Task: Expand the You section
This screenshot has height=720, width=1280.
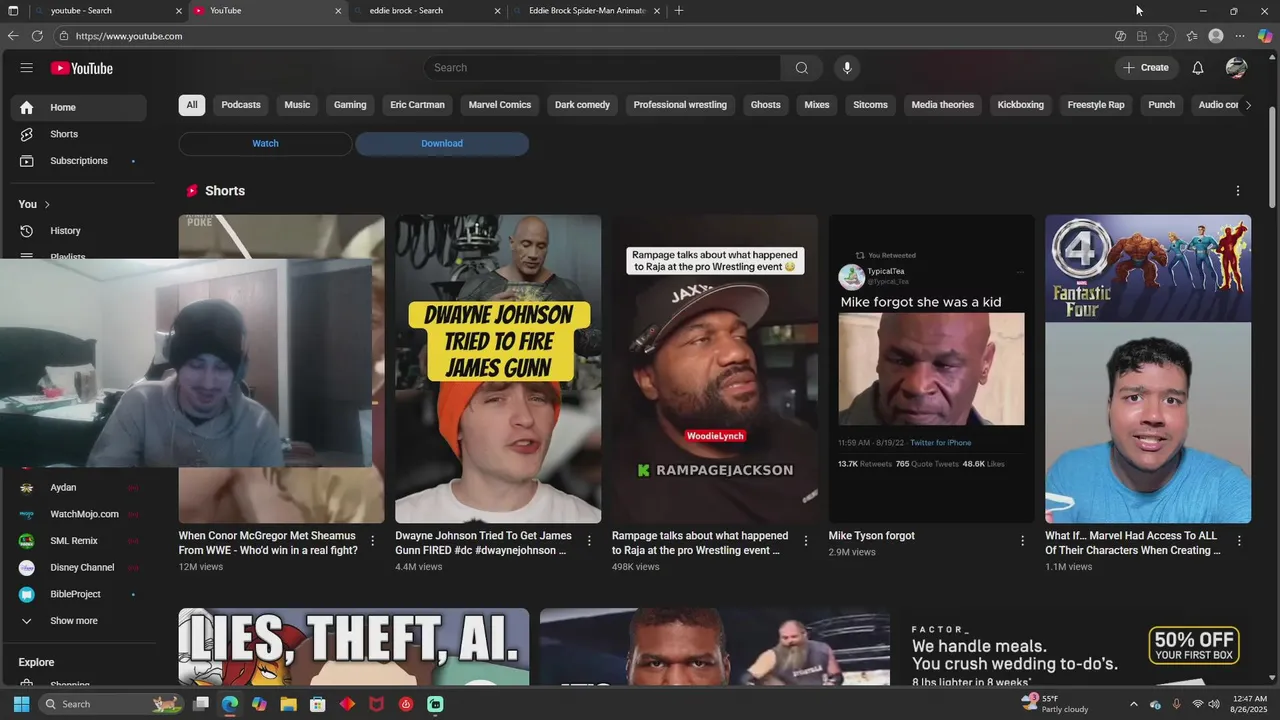Action: point(34,204)
